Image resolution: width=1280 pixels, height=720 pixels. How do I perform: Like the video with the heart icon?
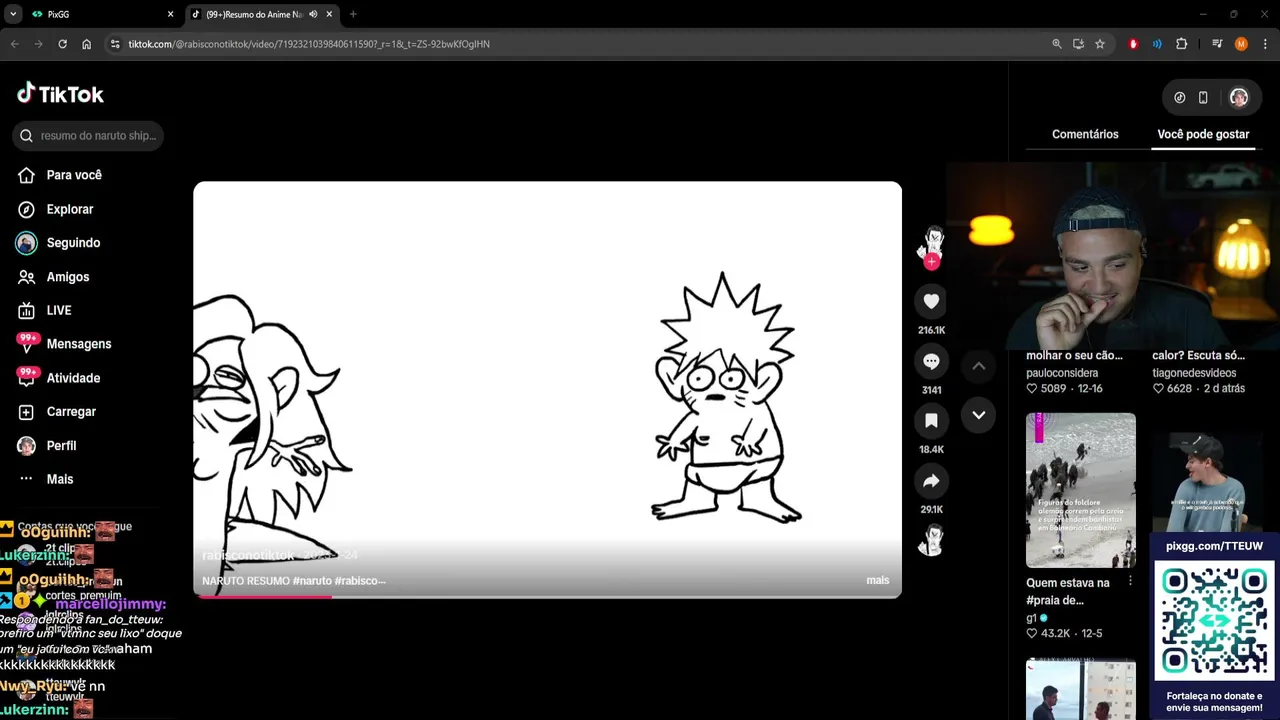click(931, 302)
